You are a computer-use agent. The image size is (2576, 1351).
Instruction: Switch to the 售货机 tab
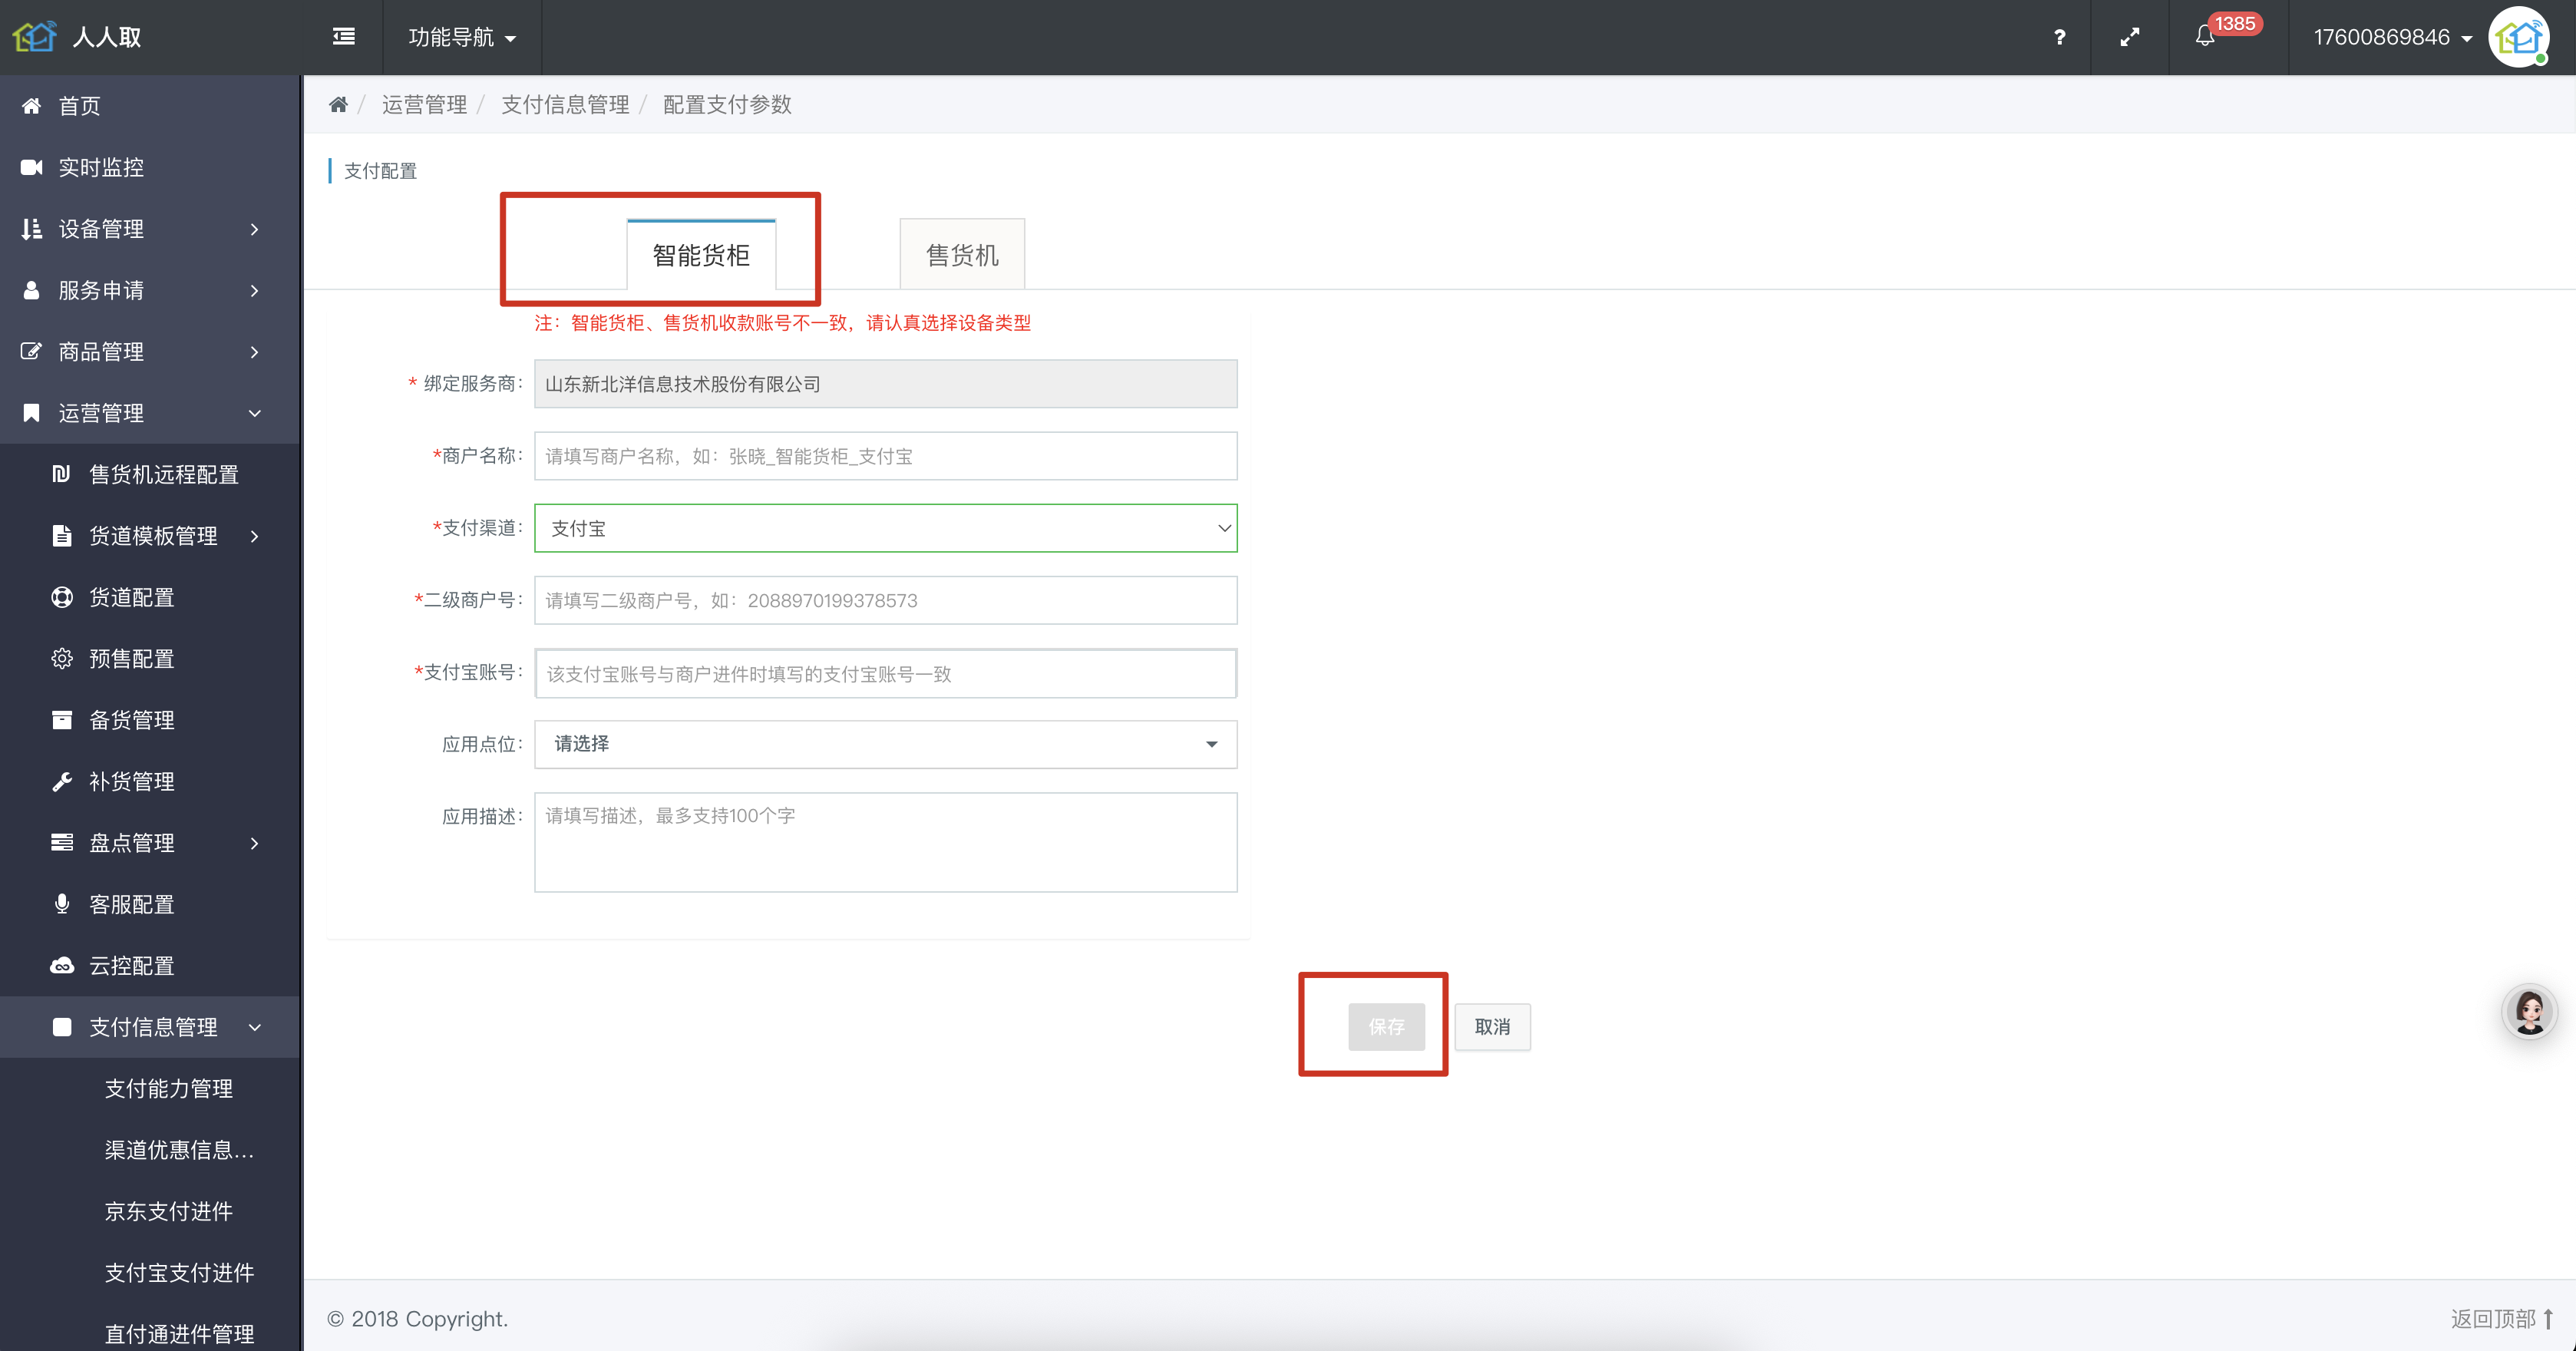click(x=961, y=255)
